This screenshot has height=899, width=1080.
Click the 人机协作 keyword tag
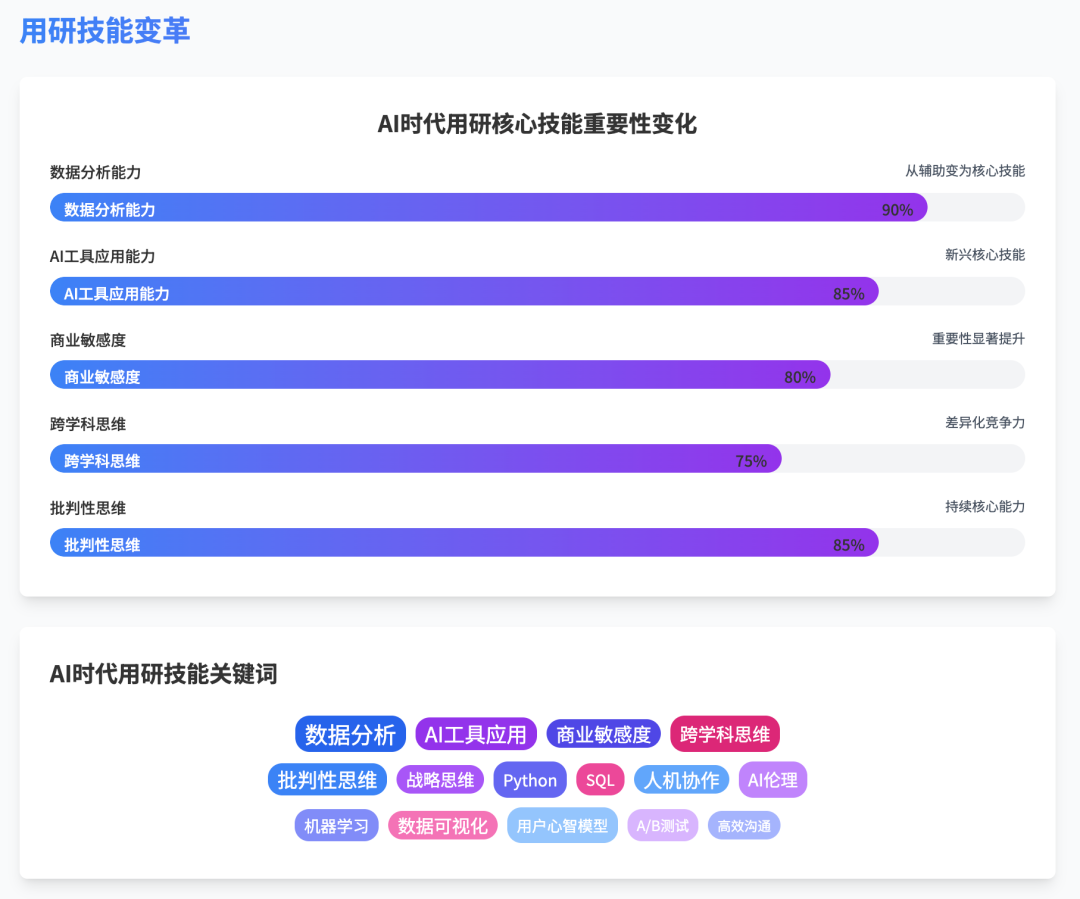coord(681,780)
